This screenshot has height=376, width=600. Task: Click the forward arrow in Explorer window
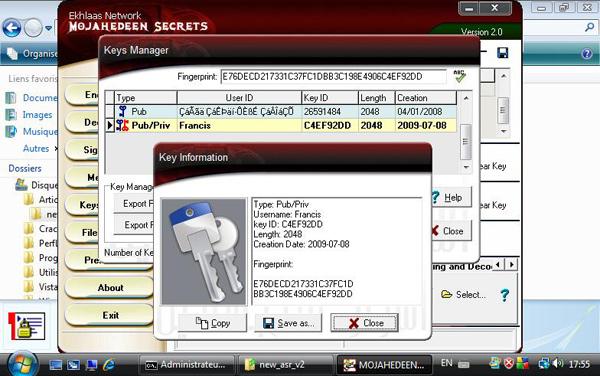[33, 28]
